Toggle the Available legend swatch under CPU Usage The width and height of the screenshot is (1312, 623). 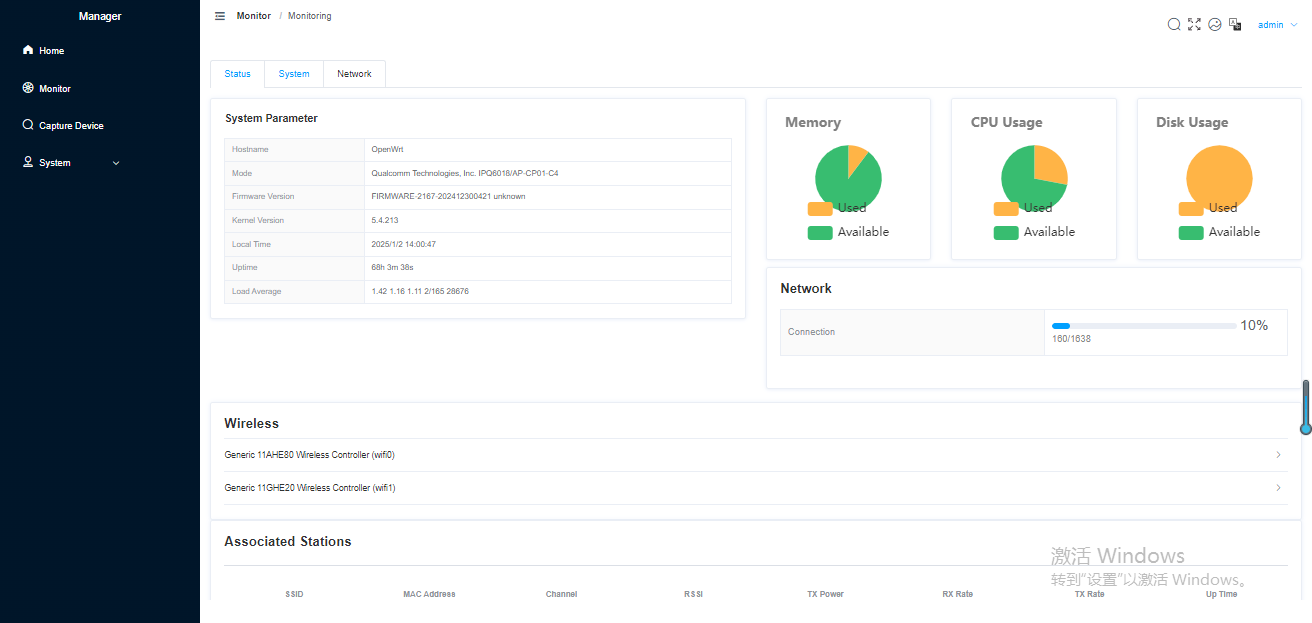(1006, 233)
